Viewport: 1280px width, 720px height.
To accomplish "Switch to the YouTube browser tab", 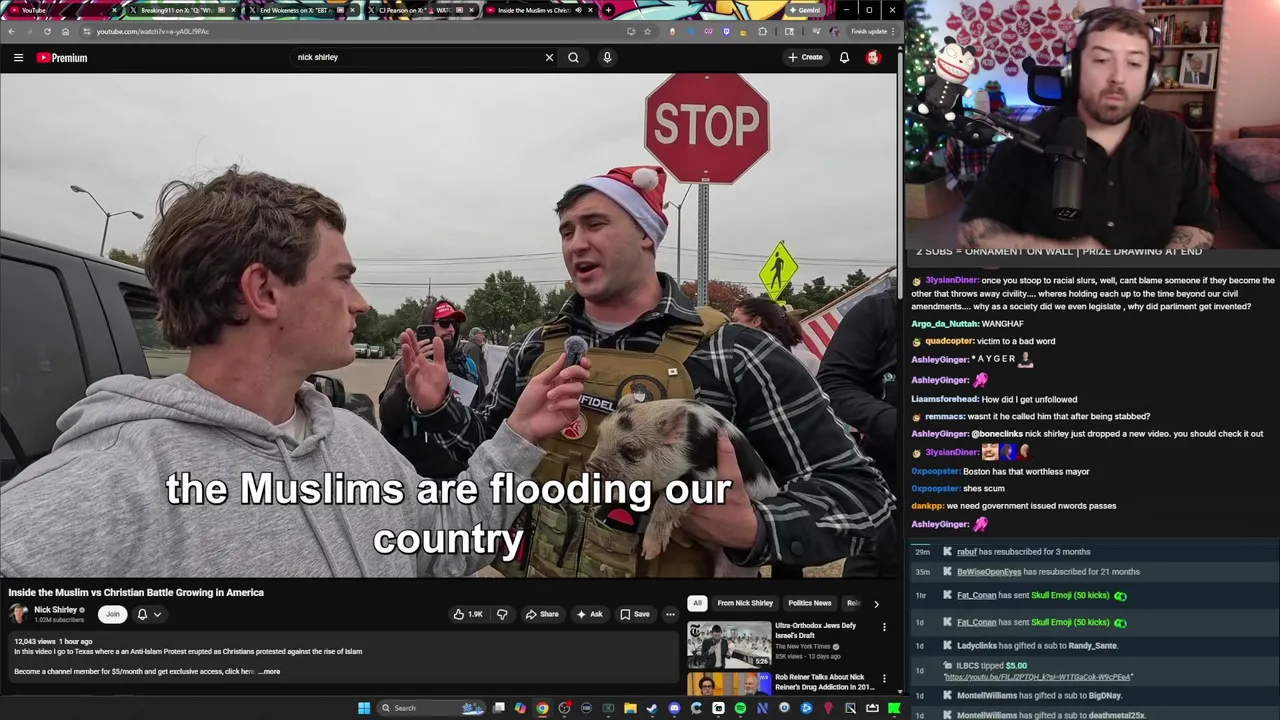I will coord(60,10).
